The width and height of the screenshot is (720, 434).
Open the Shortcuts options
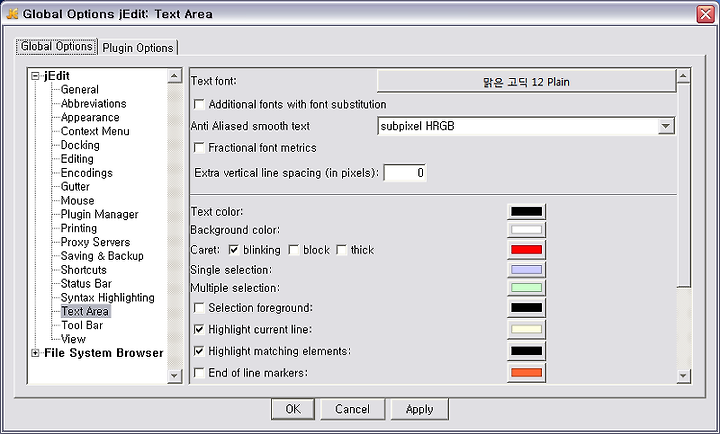click(x=84, y=270)
